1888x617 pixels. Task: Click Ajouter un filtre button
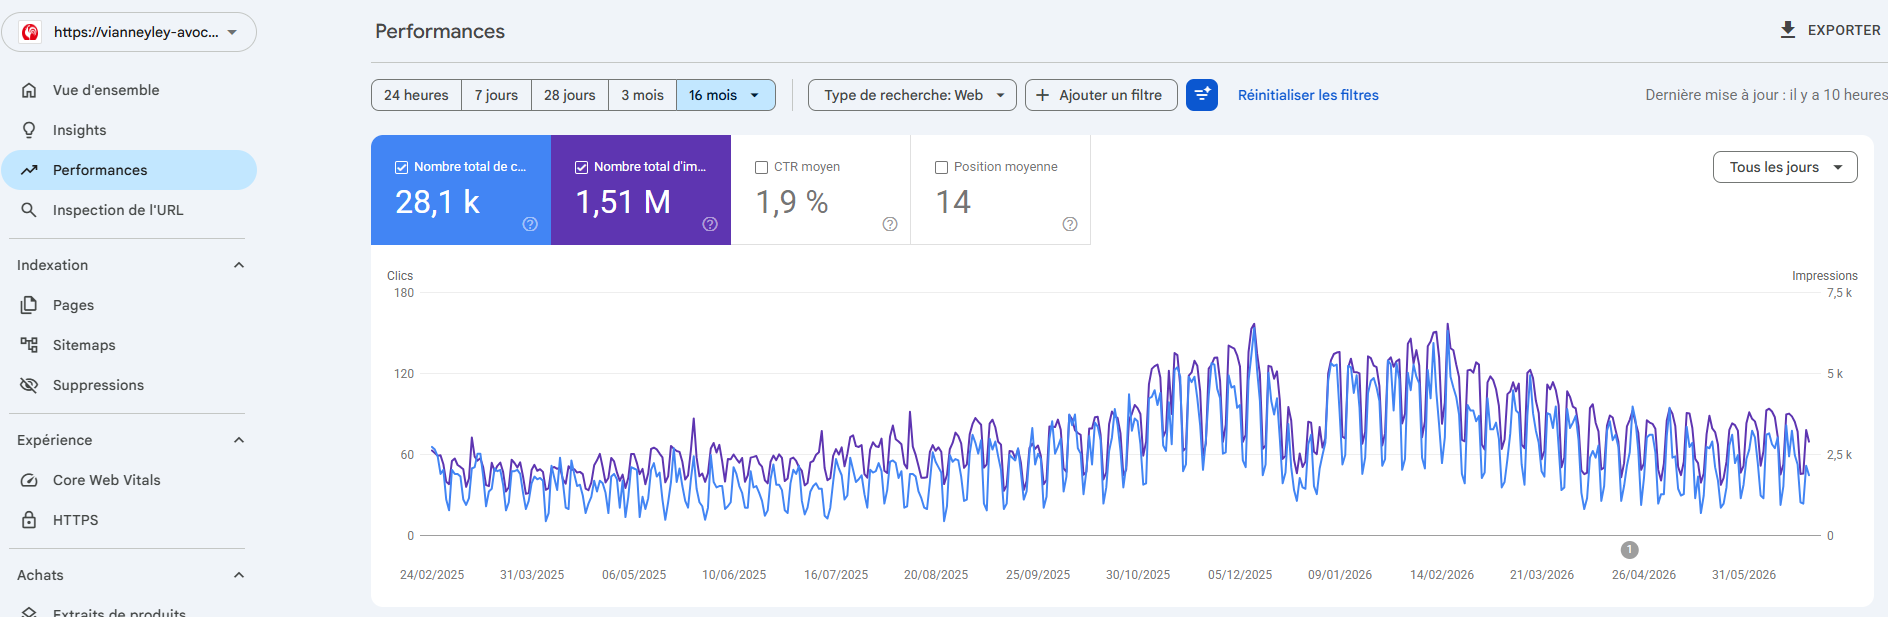coord(1101,95)
